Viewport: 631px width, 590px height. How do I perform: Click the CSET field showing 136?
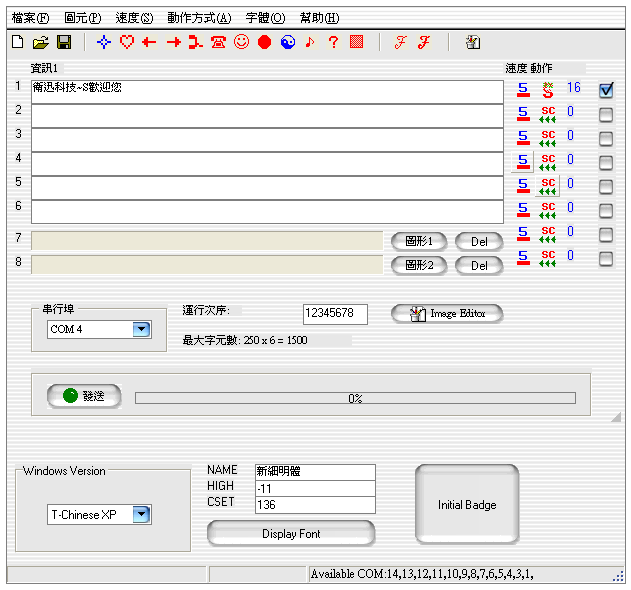[x=315, y=505]
